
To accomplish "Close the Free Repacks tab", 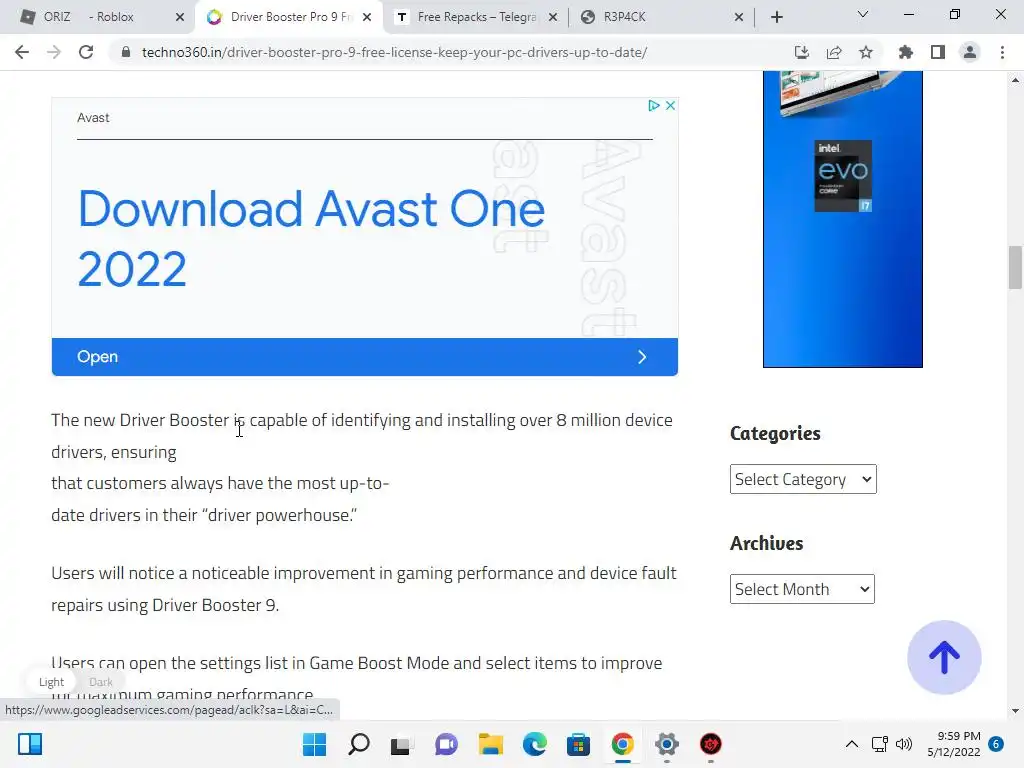I will tap(553, 17).
